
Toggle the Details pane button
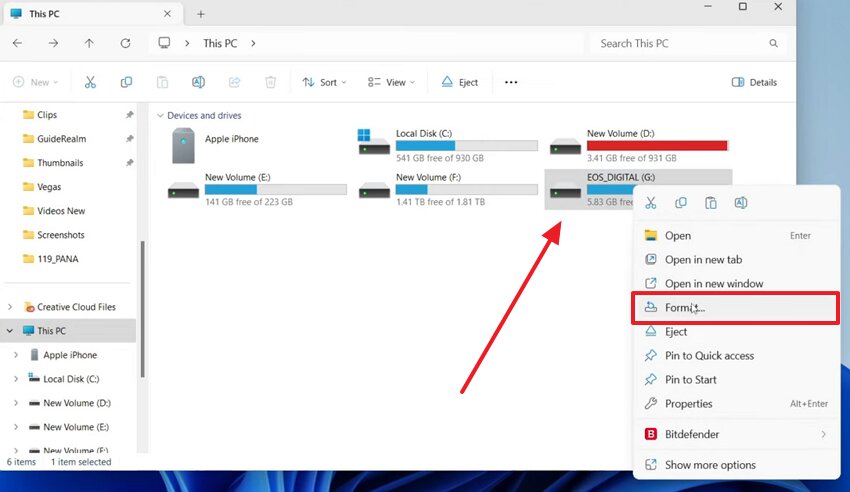pos(755,82)
